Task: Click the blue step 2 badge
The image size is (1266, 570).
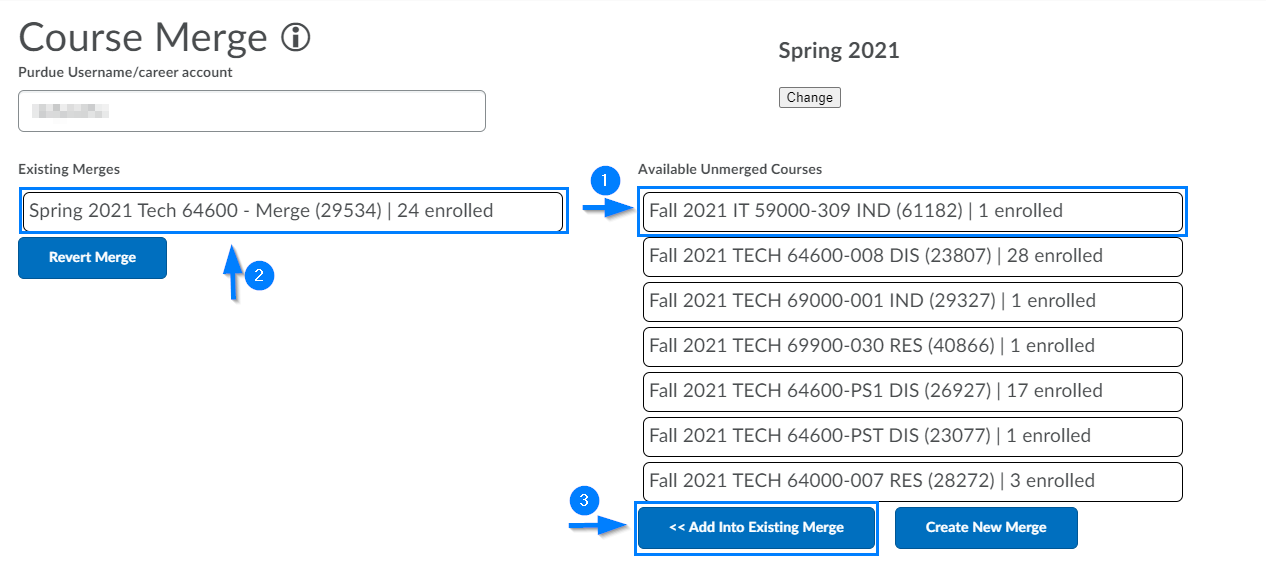Action: [259, 277]
